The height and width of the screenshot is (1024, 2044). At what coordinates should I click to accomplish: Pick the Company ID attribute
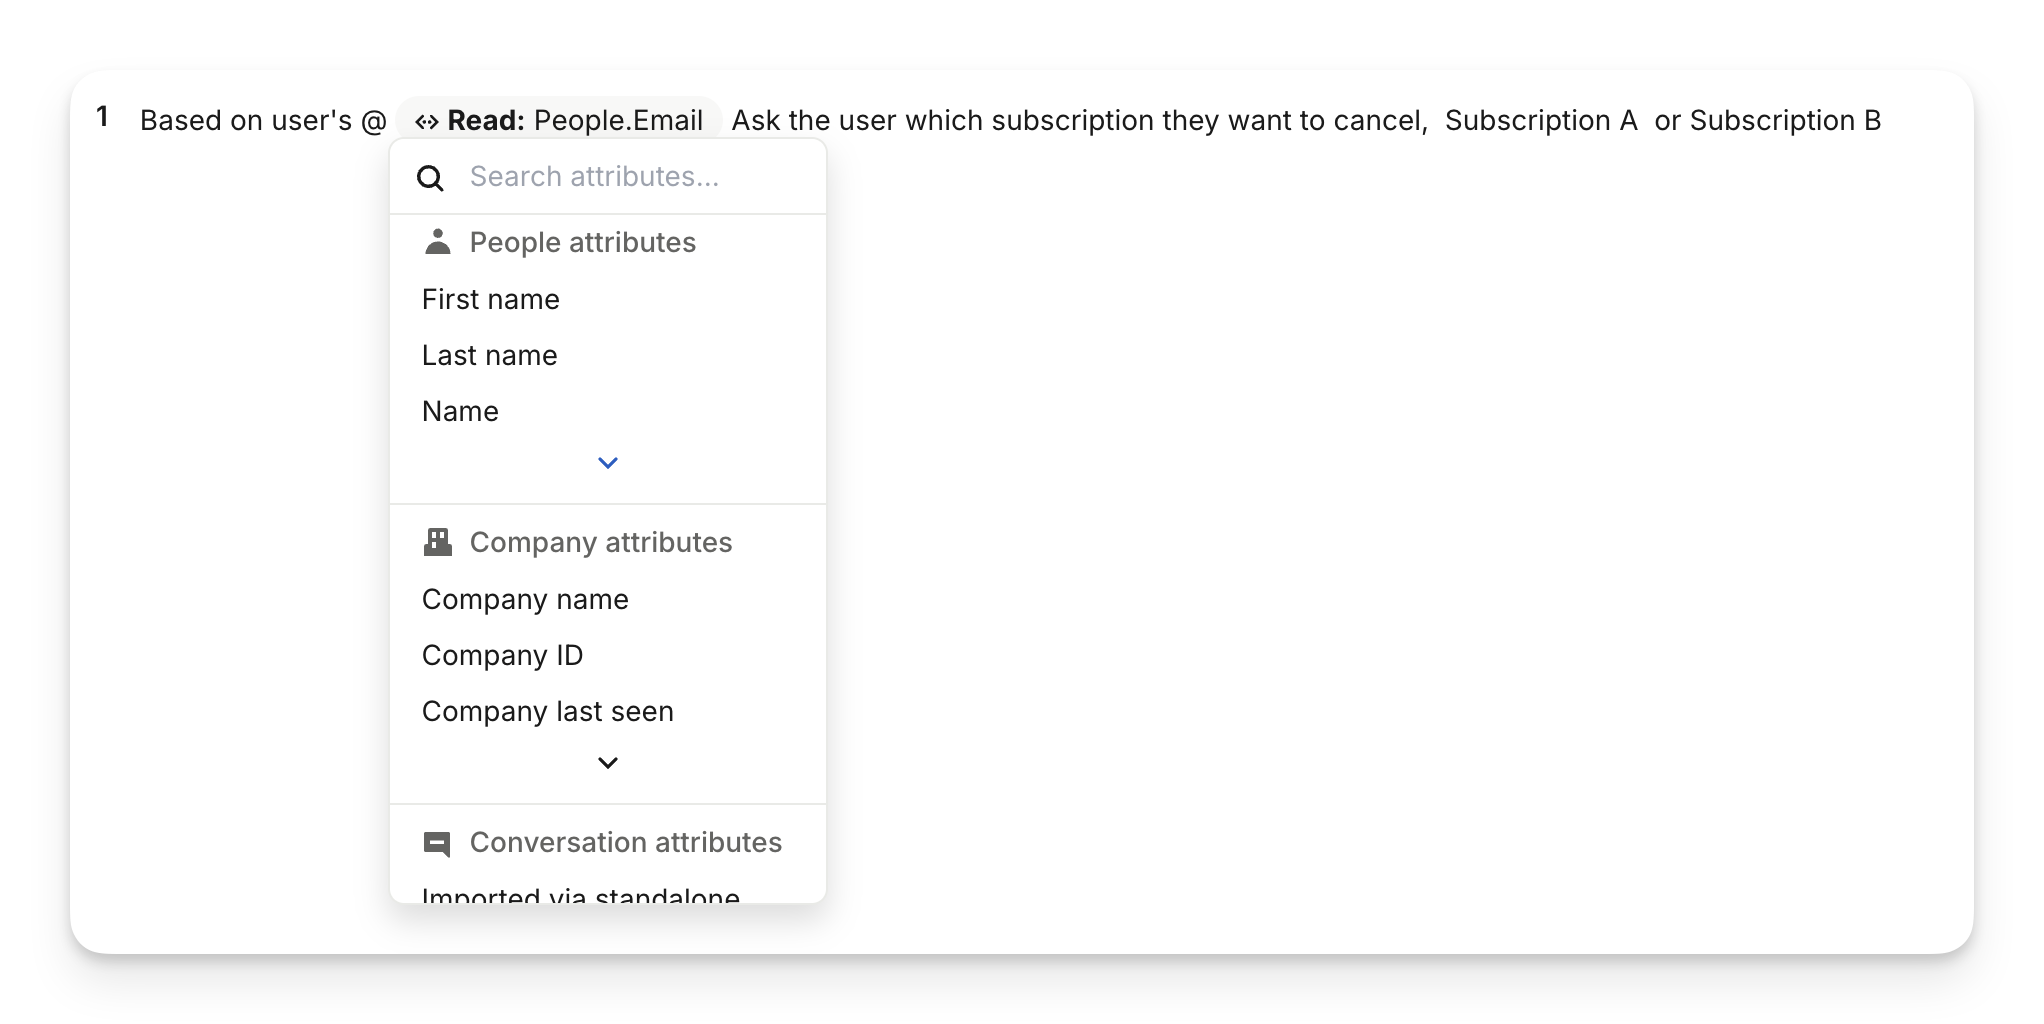[x=502, y=655]
